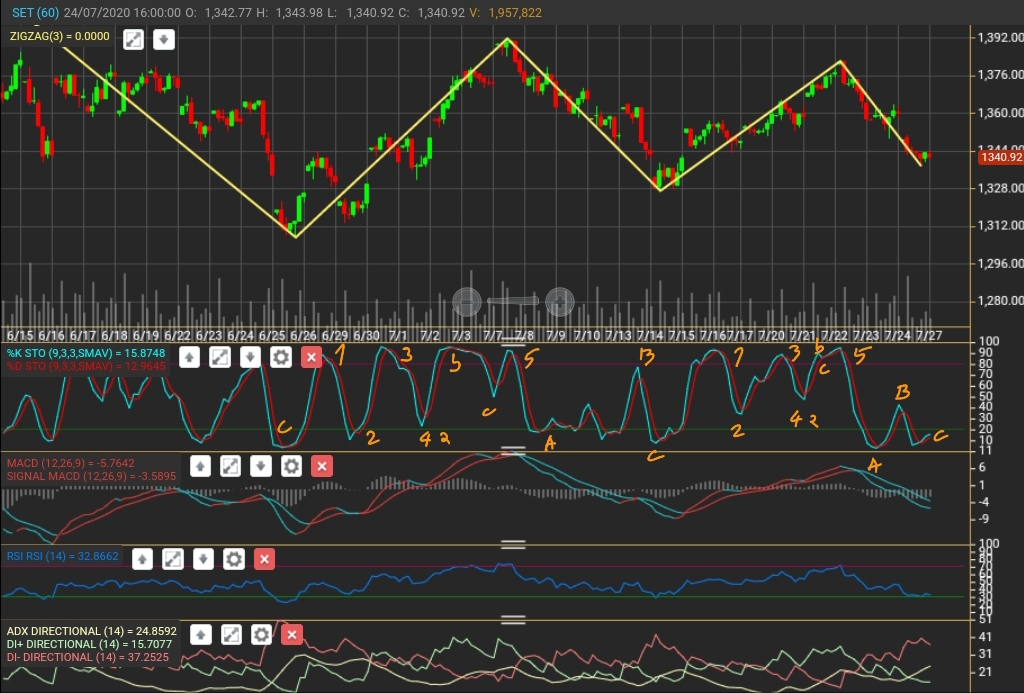This screenshot has height=693, width=1024.
Task: Click the MACD (12,26,9) value label
Action: pos(71,463)
